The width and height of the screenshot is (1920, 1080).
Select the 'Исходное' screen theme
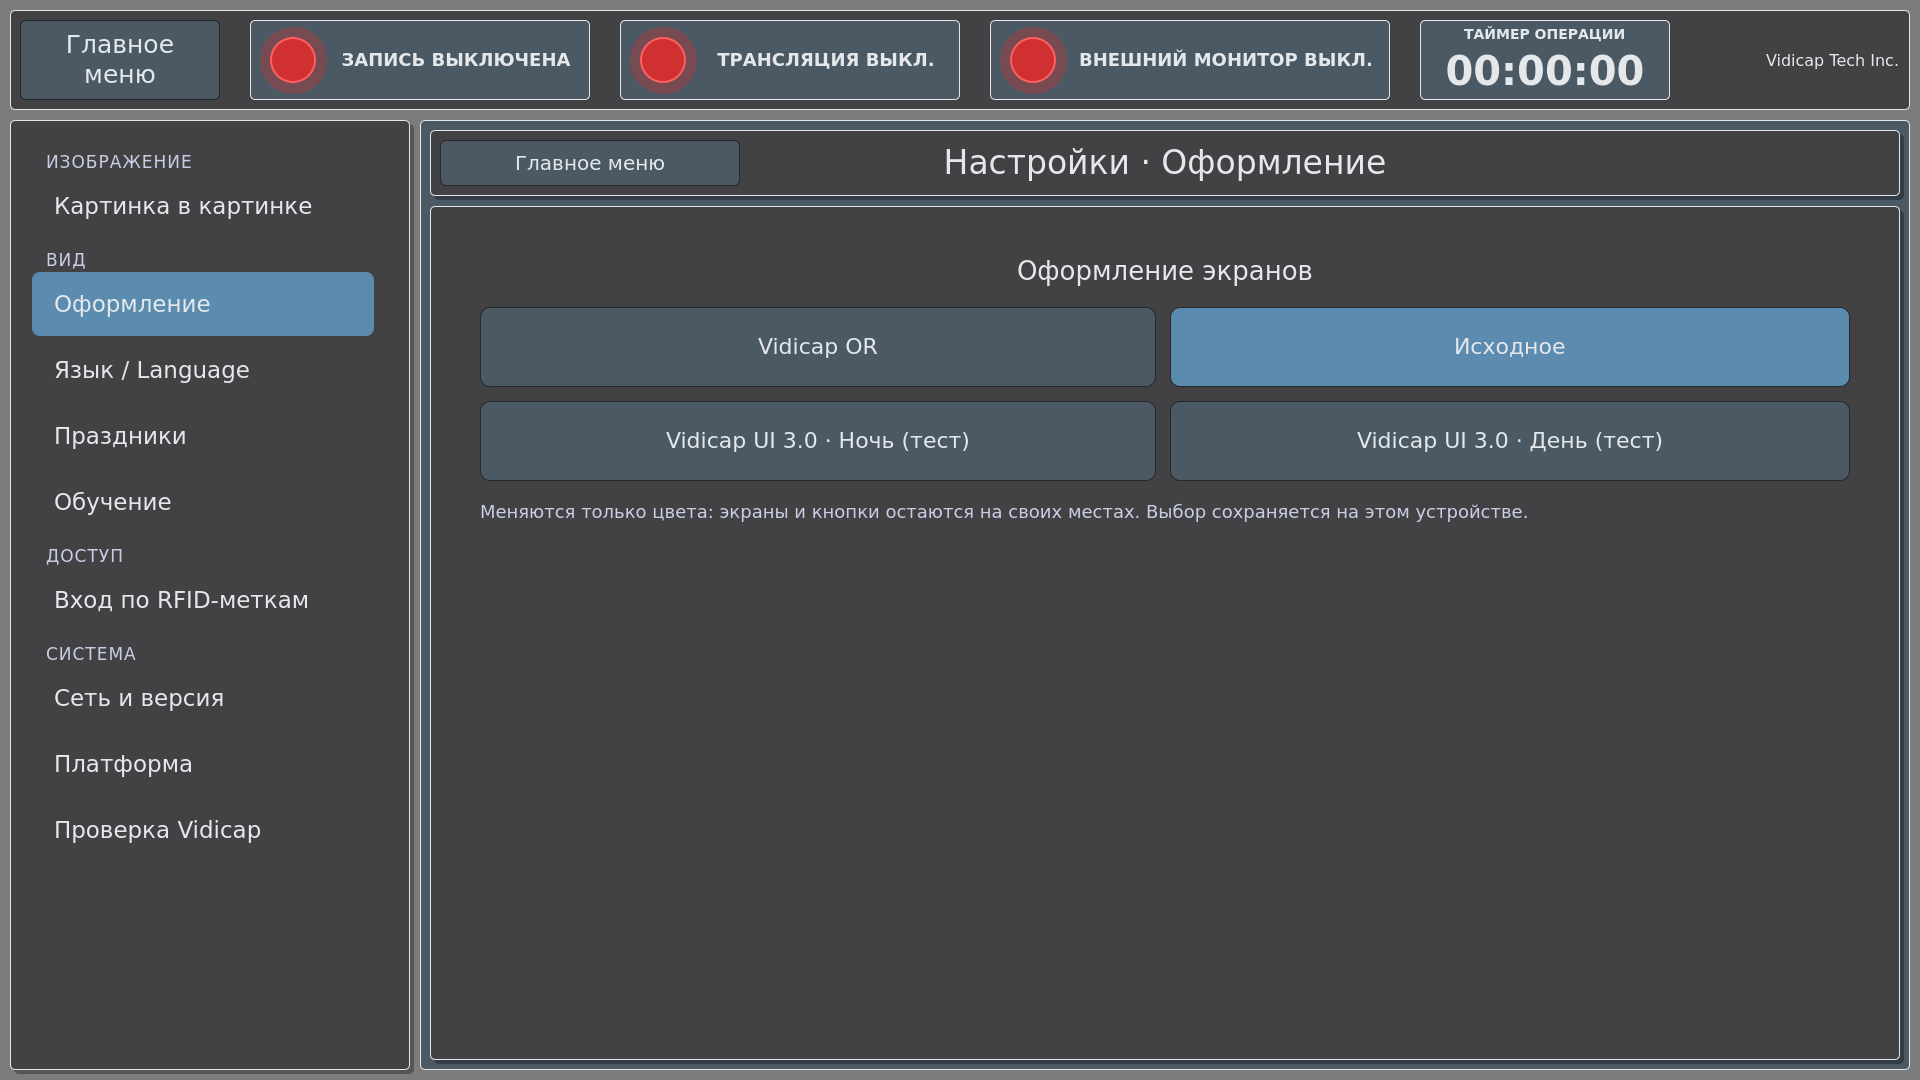point(1510,347)
